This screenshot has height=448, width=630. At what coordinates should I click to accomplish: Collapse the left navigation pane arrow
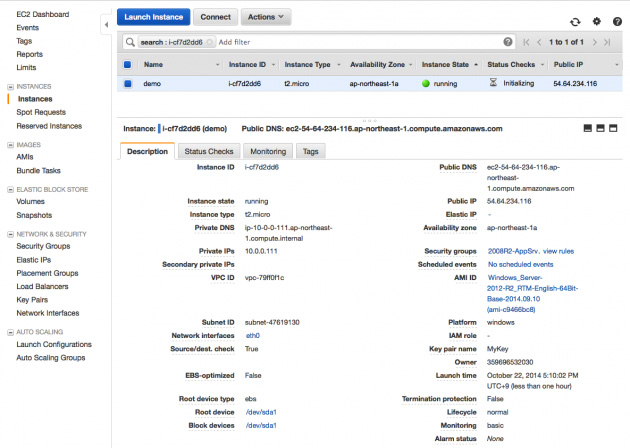pyautogui.click(x=106, y=25)
